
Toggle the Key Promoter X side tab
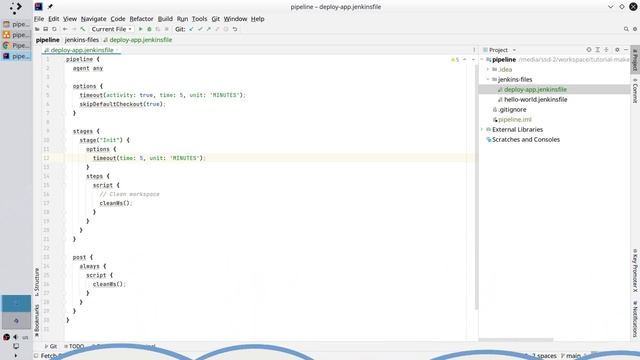(x=635, y=270)
